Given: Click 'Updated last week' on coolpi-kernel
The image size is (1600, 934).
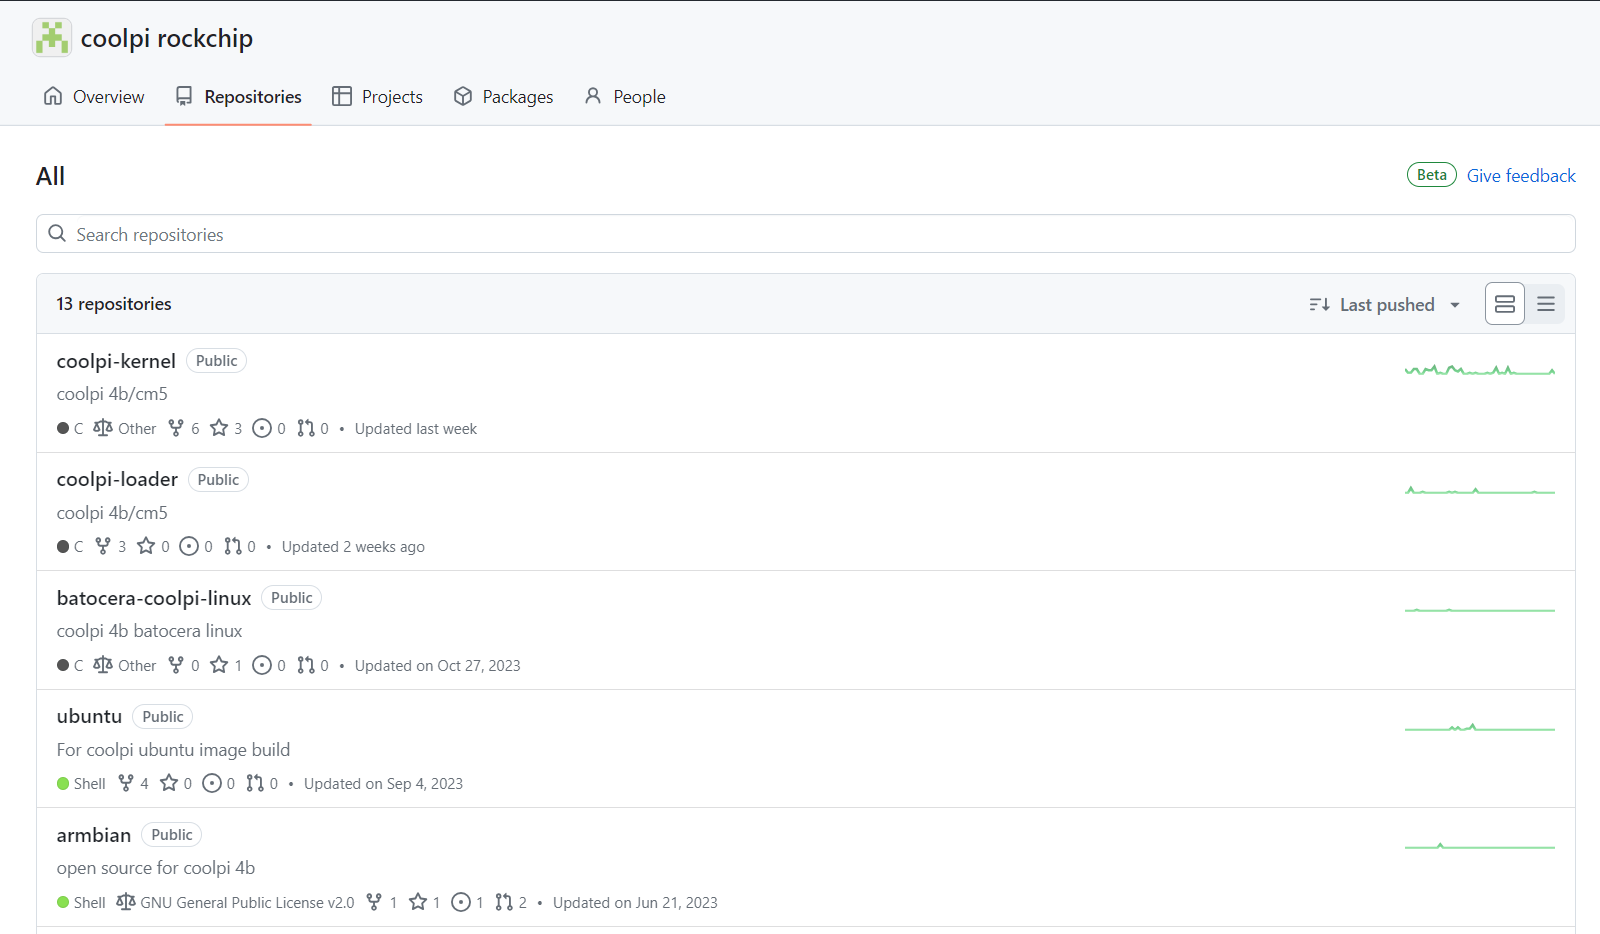Looking at the screenshot, I should [416, 429].
